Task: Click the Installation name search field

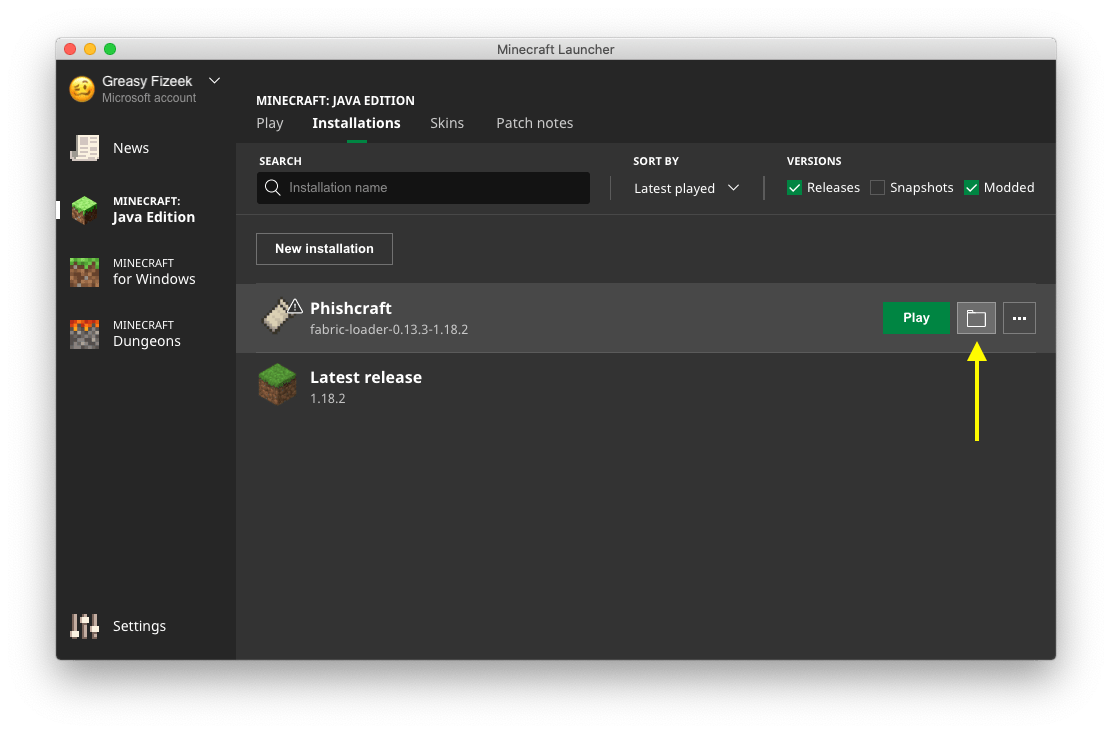Action: (430, 188)
